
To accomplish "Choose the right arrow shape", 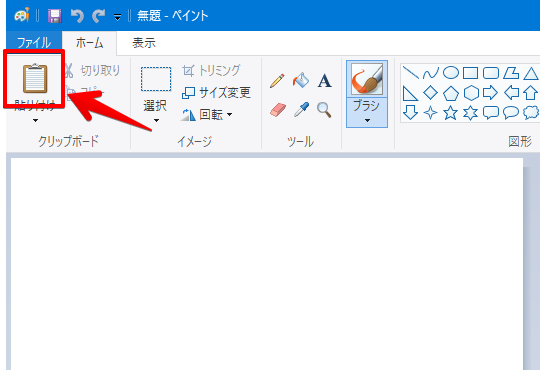I will (490, 93).
